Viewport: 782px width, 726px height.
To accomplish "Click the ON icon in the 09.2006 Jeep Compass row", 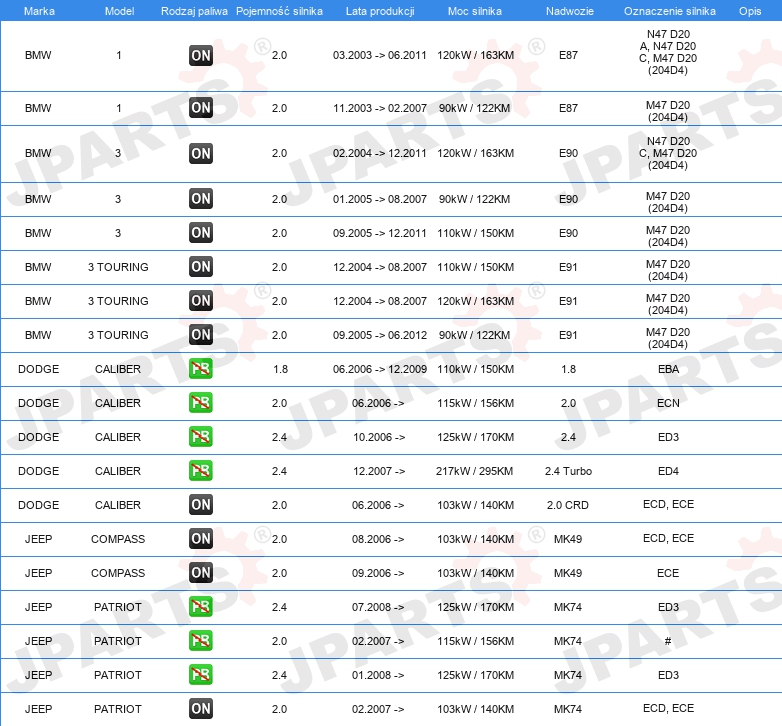I will coord(200,572).
